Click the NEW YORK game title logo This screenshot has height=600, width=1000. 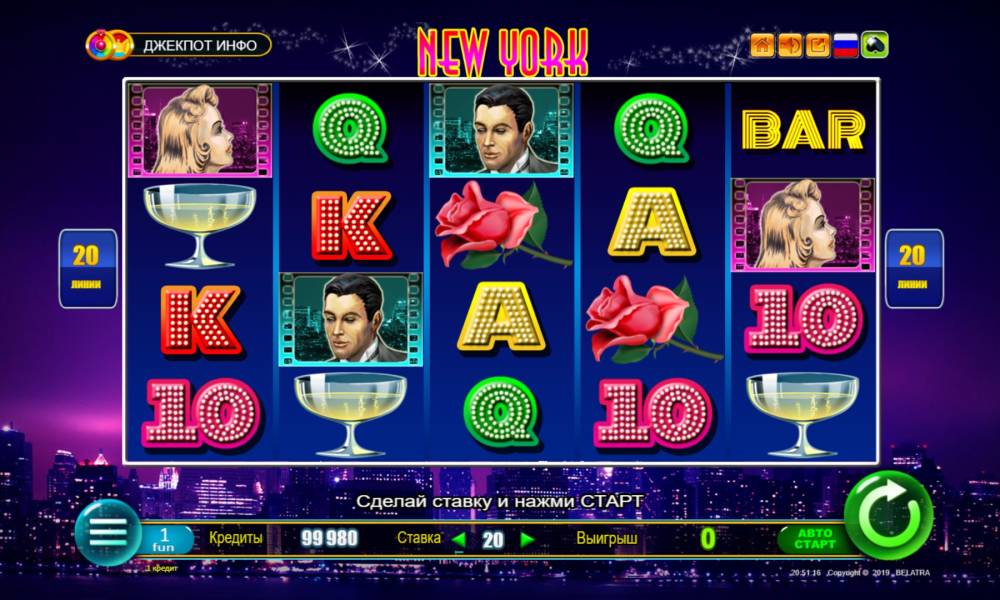502,52
